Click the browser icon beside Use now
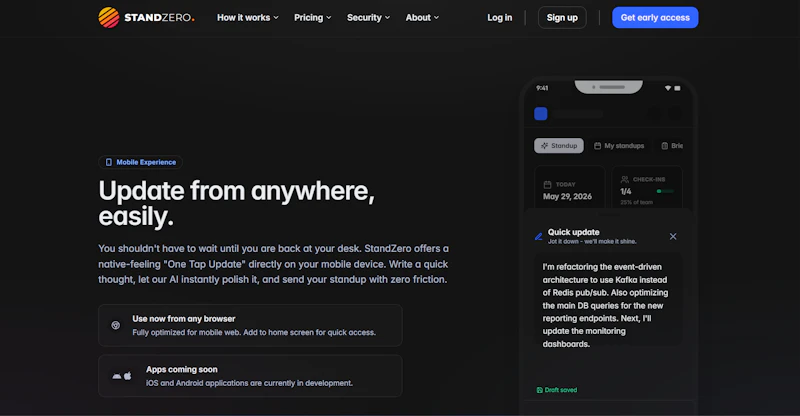Image resolution: width=800 pixels, height=416 pixels. (116, 325)
